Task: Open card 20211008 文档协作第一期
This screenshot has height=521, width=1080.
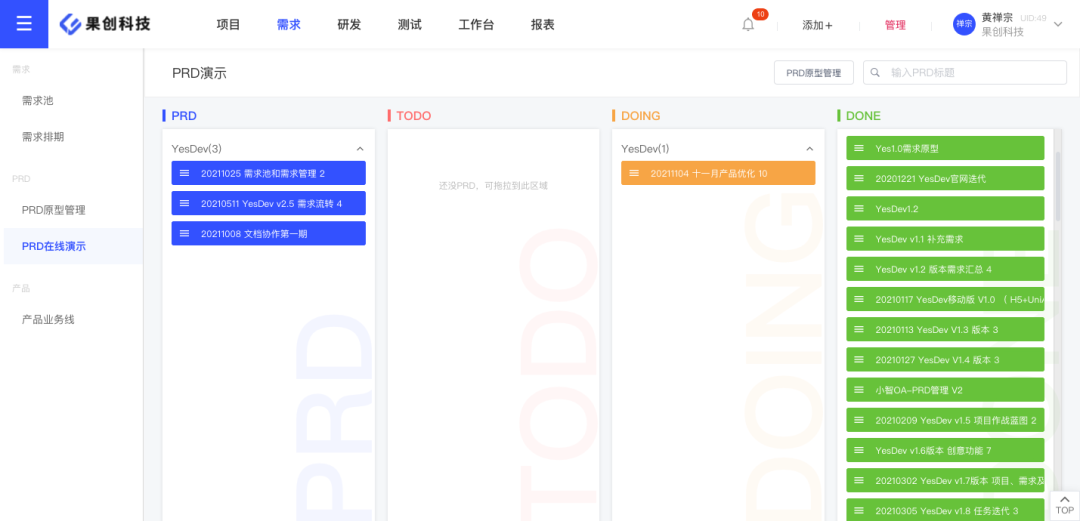Action: click(x=269, y=234)
